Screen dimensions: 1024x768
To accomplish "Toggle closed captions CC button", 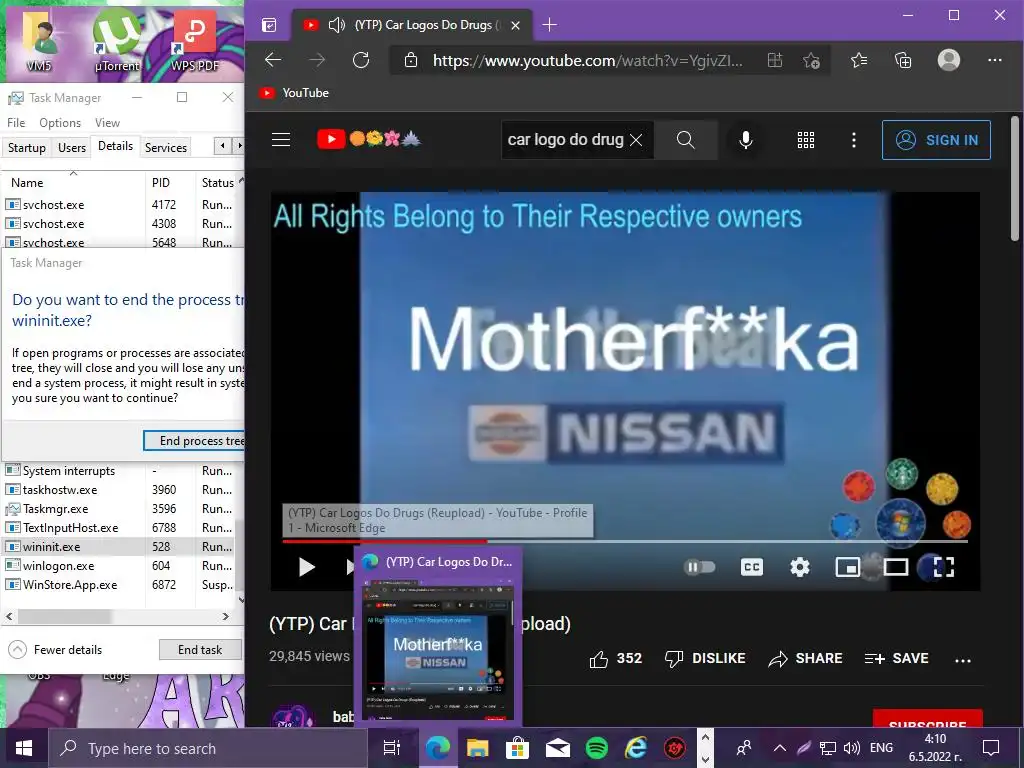I will pos(752,567).
